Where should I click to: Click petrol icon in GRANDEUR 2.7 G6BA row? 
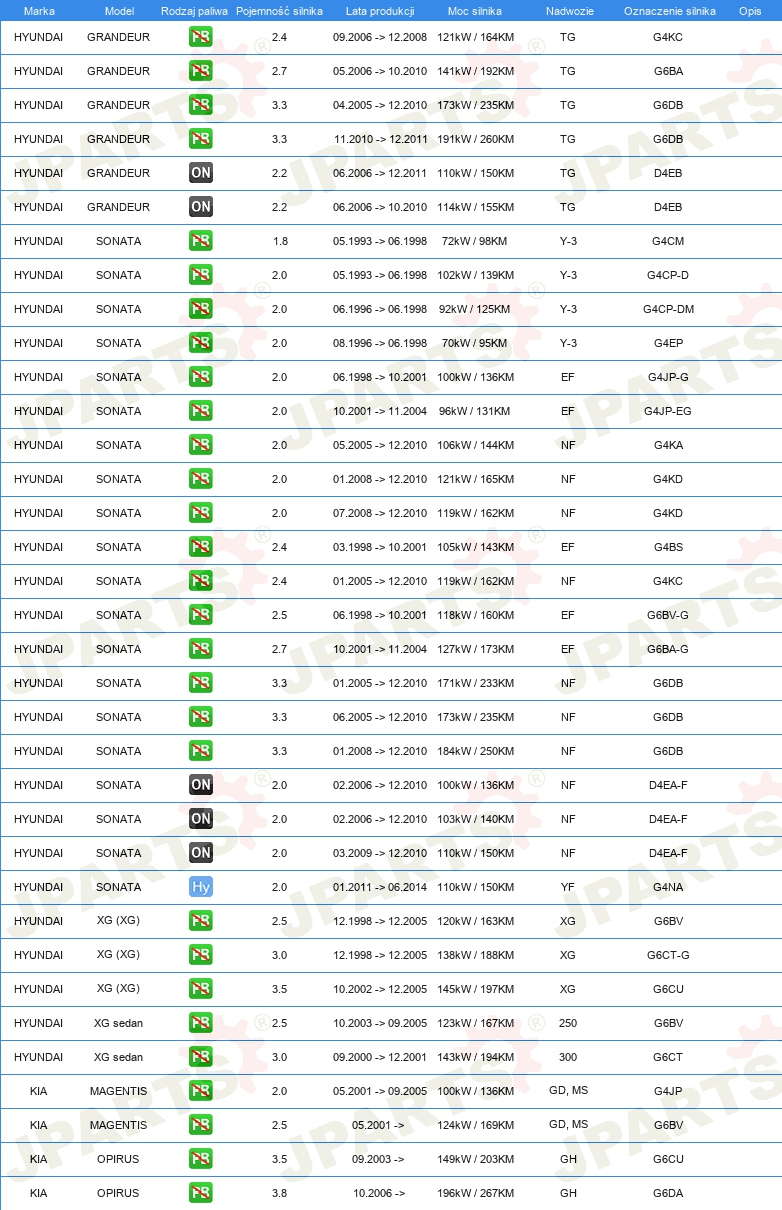pos(201,71)
